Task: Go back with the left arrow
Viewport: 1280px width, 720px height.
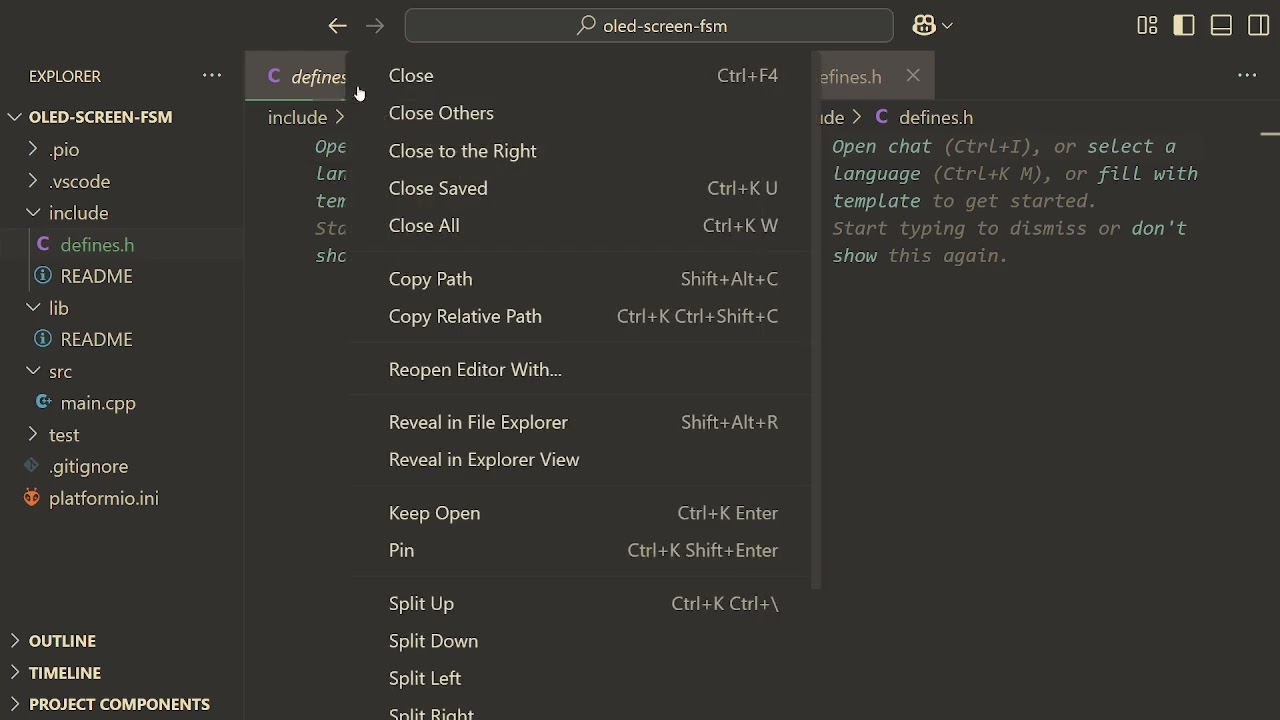Action: tap(337, 26)
